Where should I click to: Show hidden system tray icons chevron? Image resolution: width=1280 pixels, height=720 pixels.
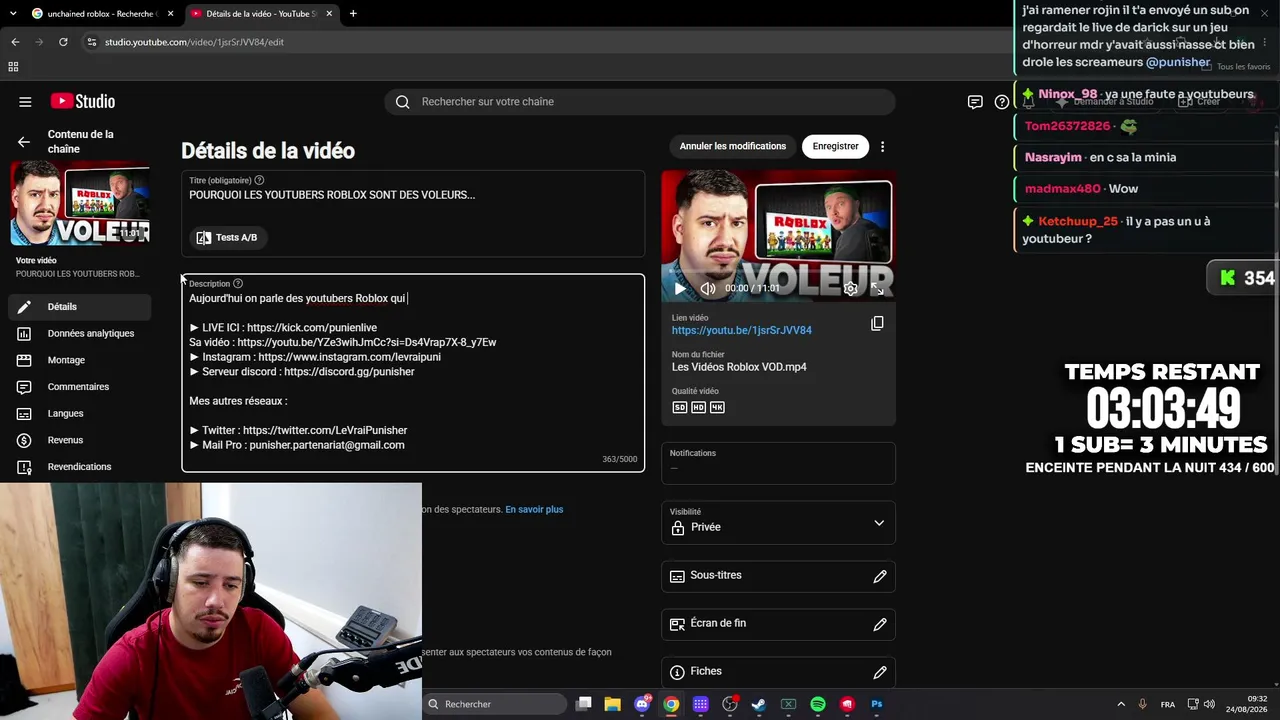[1121, 704]
